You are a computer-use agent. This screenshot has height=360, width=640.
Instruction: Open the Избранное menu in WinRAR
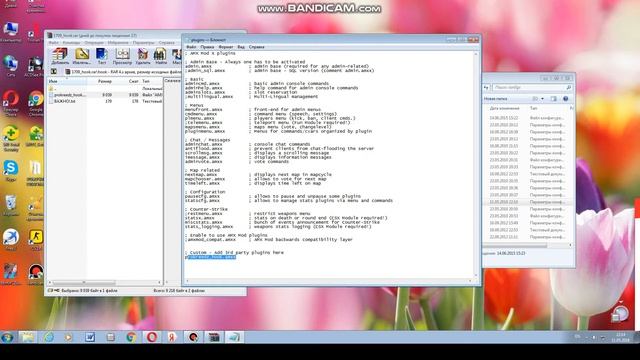(x=118, y=42)
